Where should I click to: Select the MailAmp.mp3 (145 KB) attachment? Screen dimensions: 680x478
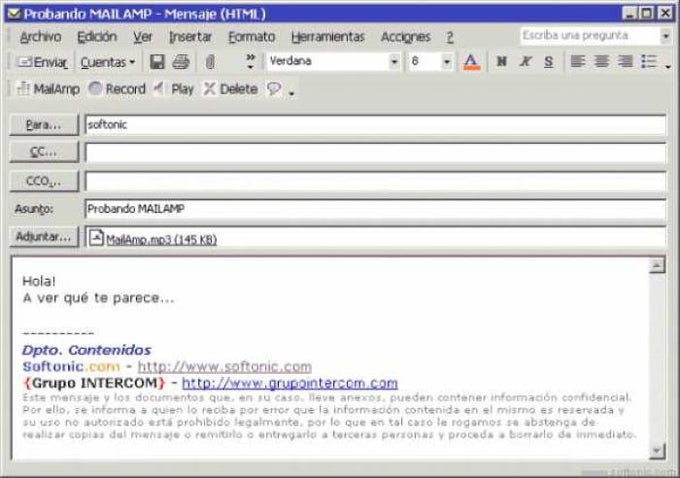click(x=161, y=239)
